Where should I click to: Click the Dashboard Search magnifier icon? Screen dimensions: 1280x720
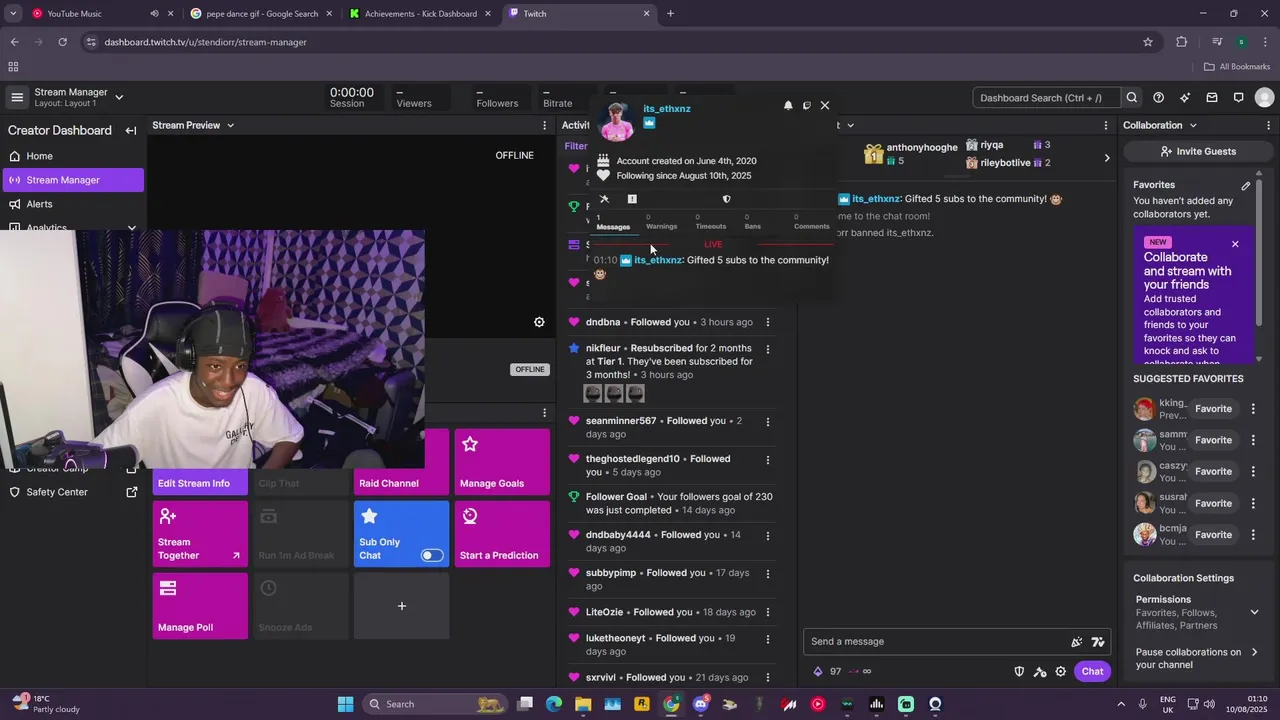(1132, 98)
